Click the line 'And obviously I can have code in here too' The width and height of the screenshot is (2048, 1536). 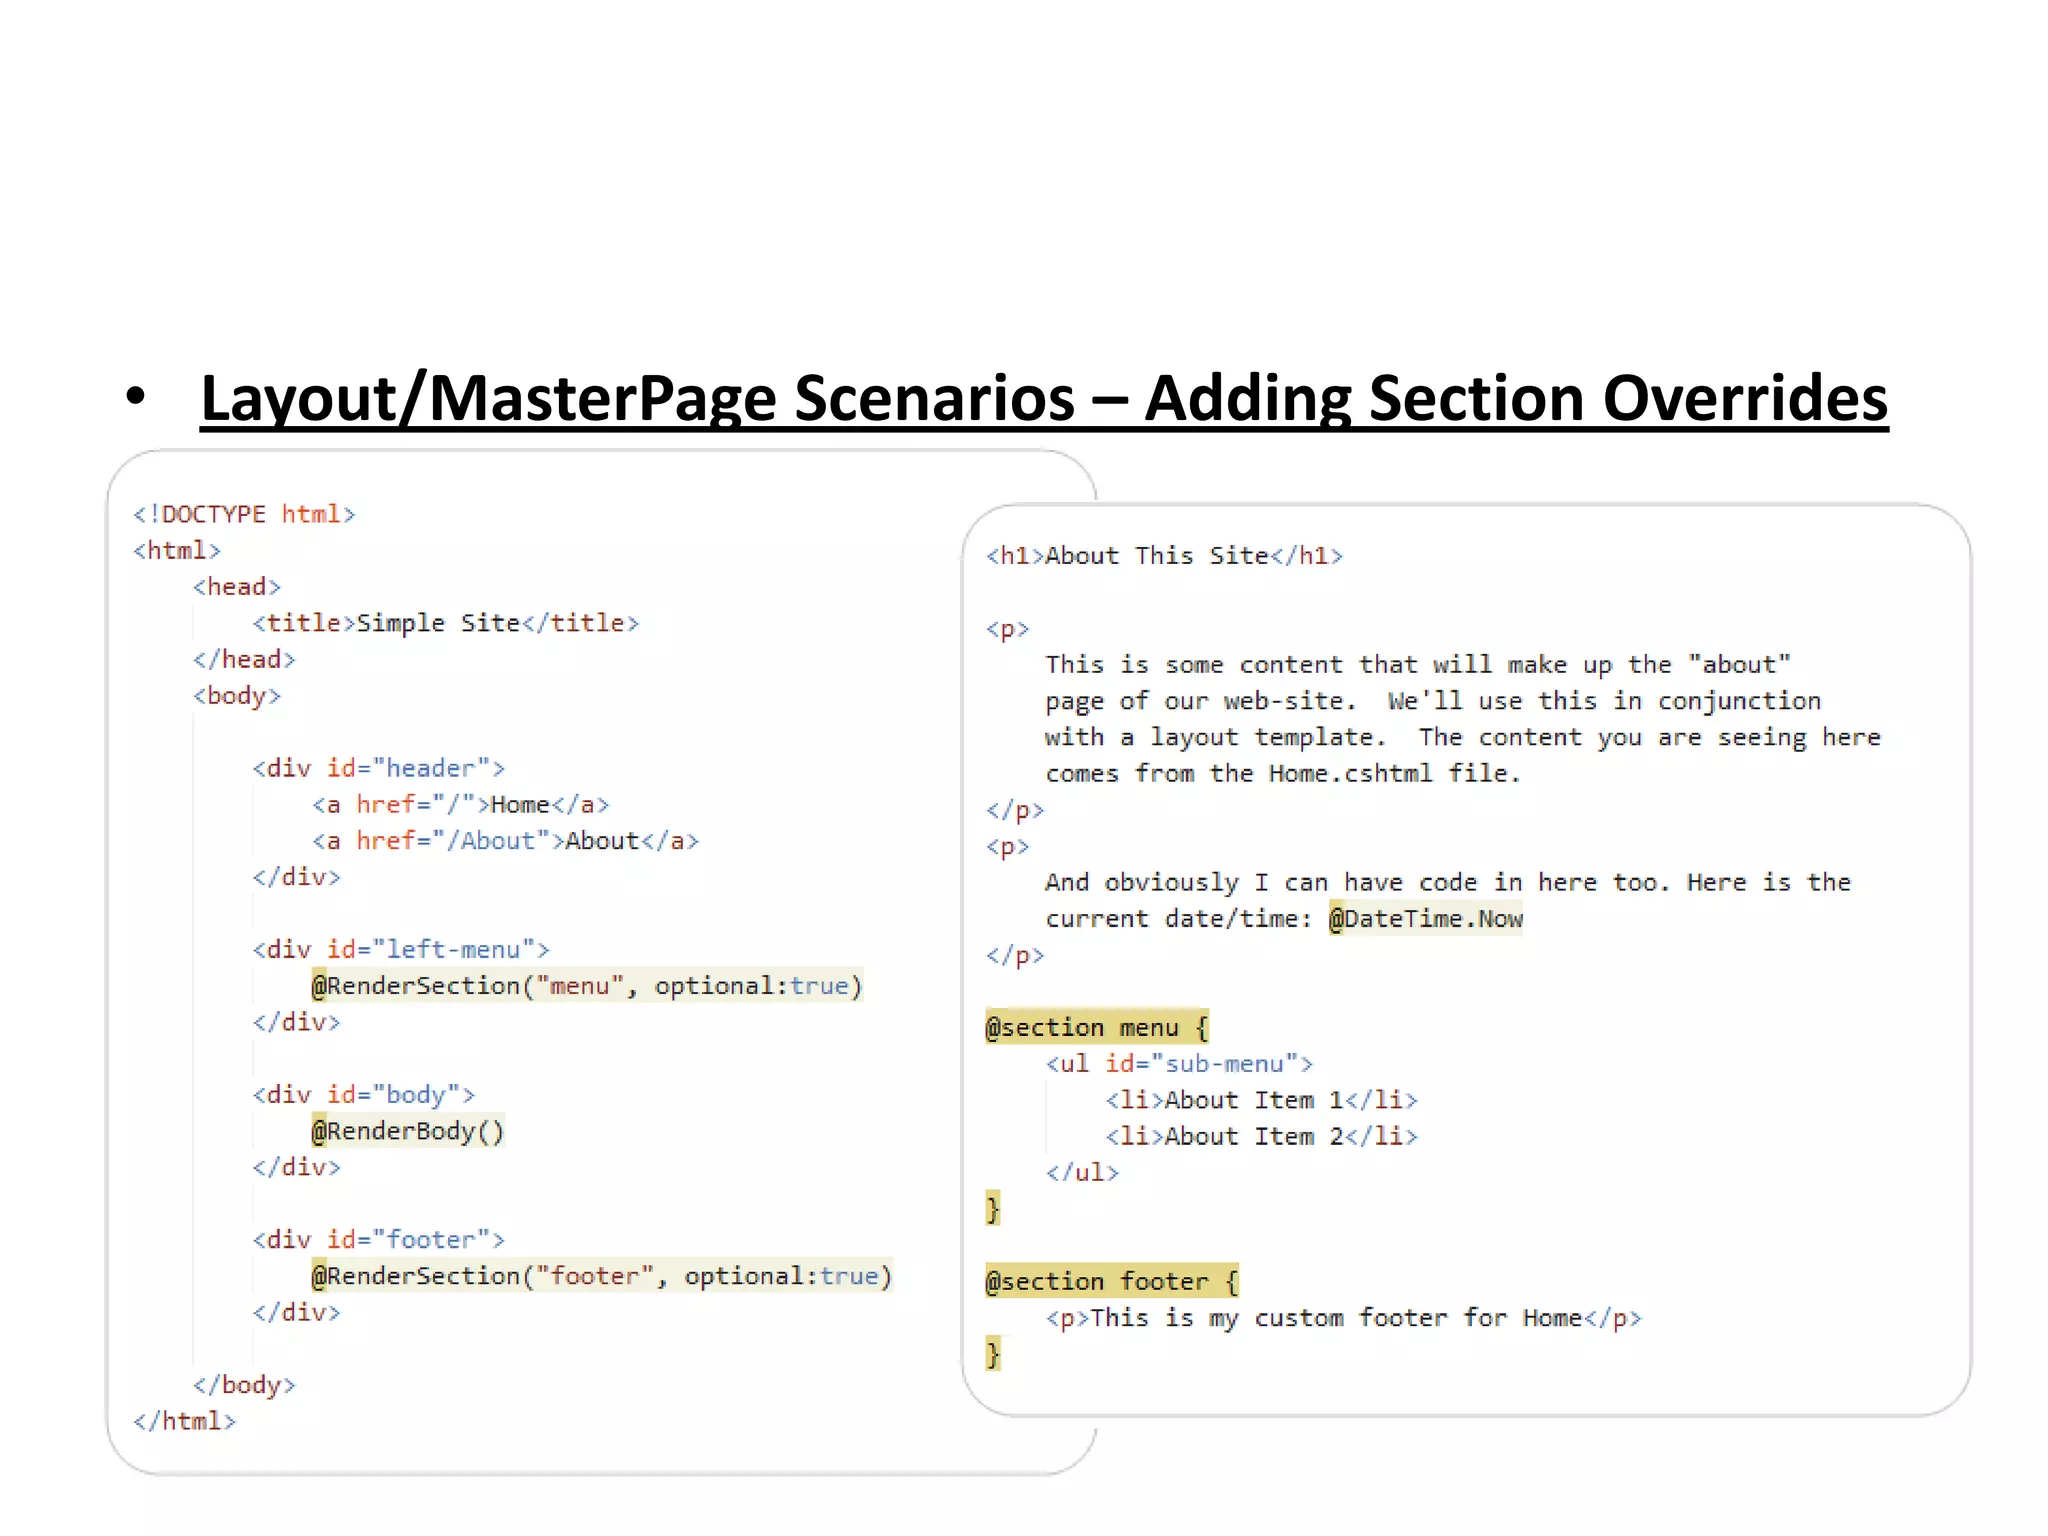(1448, 883)
